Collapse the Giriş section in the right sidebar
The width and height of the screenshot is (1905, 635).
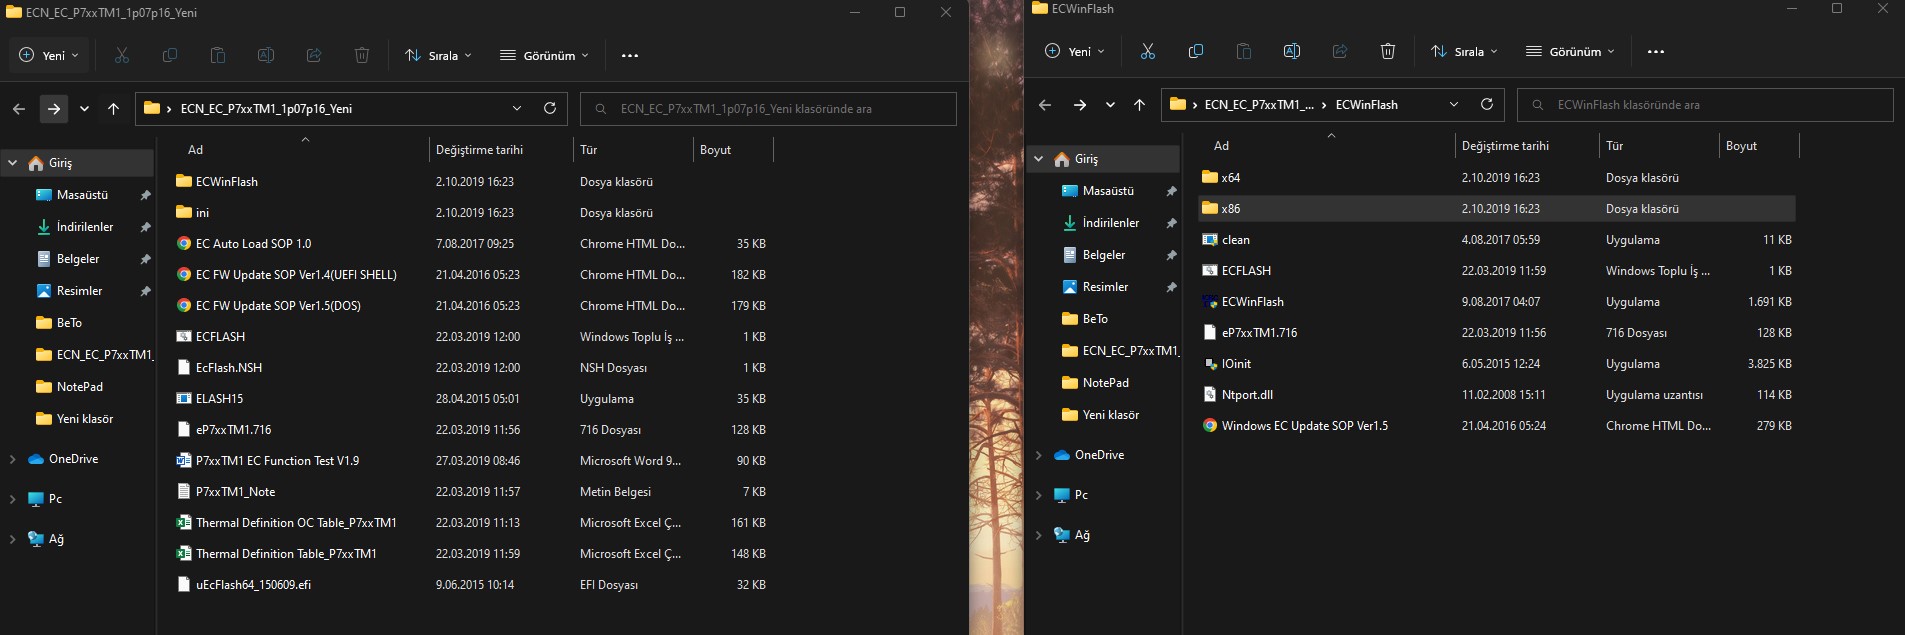point(1038,159)
